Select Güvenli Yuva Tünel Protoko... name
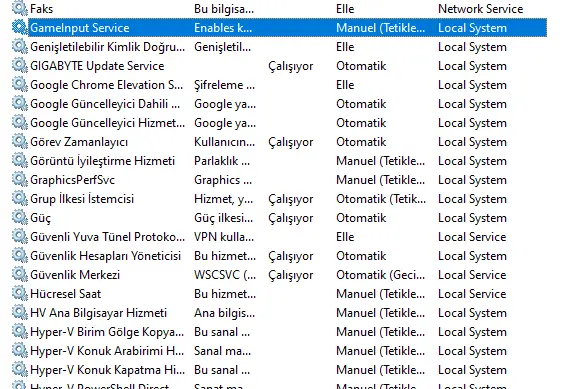The image size is (571, 389). click(107, 237)
